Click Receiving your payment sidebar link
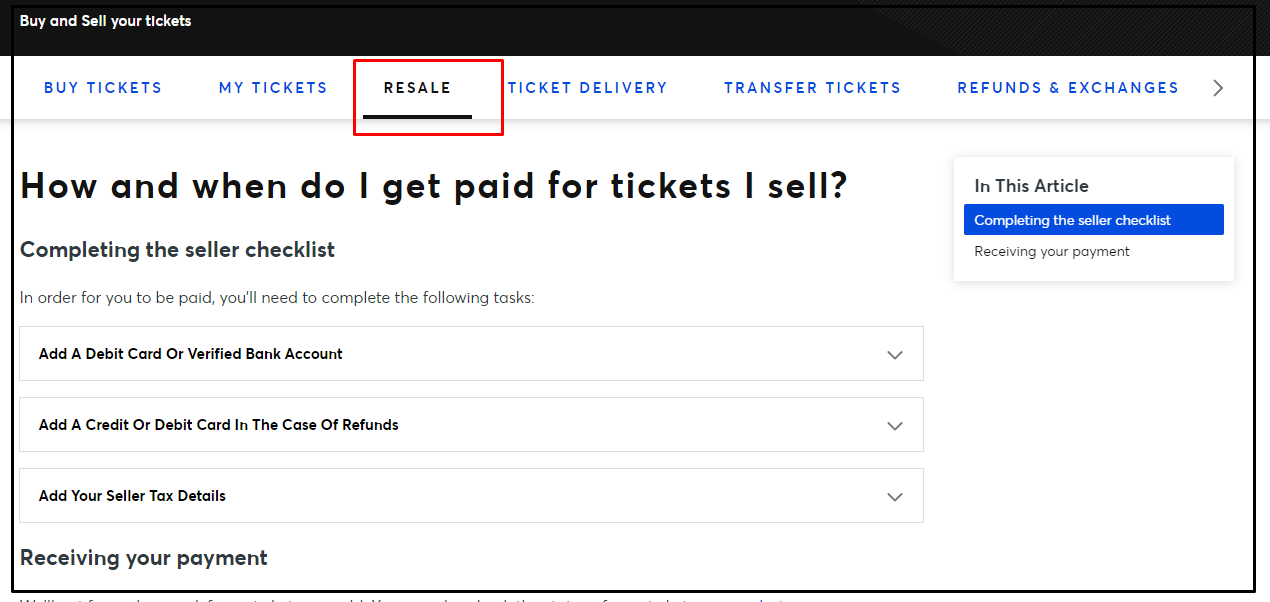Screen dimensions: 1270x602 (1052, 252)
